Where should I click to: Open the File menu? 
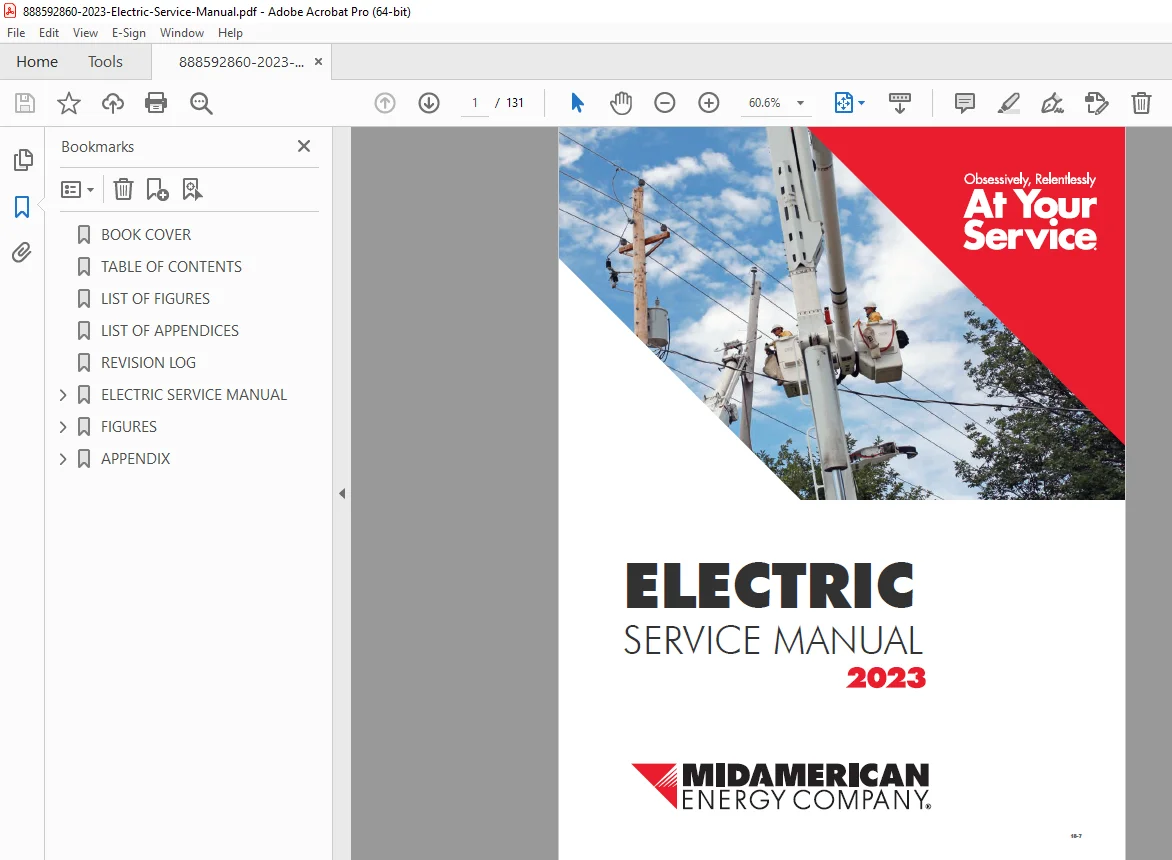pyautogui.click(x=16, y=33)
